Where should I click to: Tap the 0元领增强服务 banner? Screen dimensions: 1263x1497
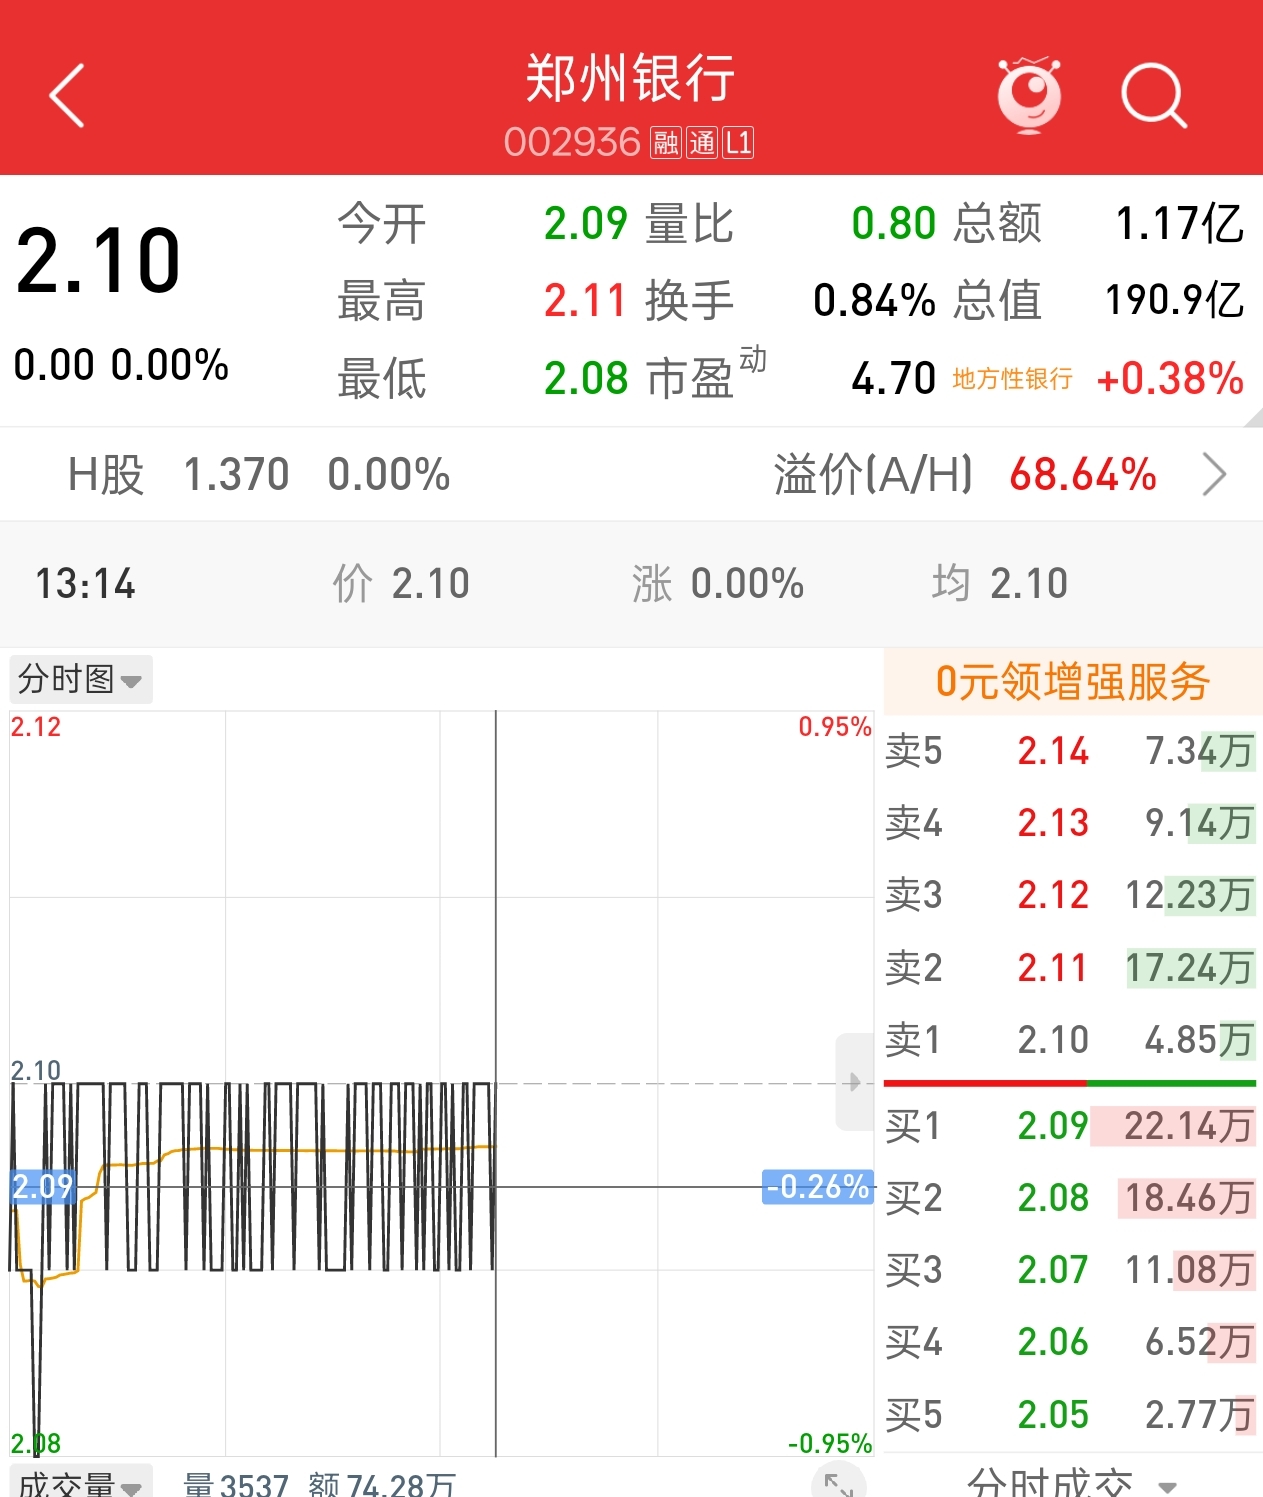click(1073, 681)
